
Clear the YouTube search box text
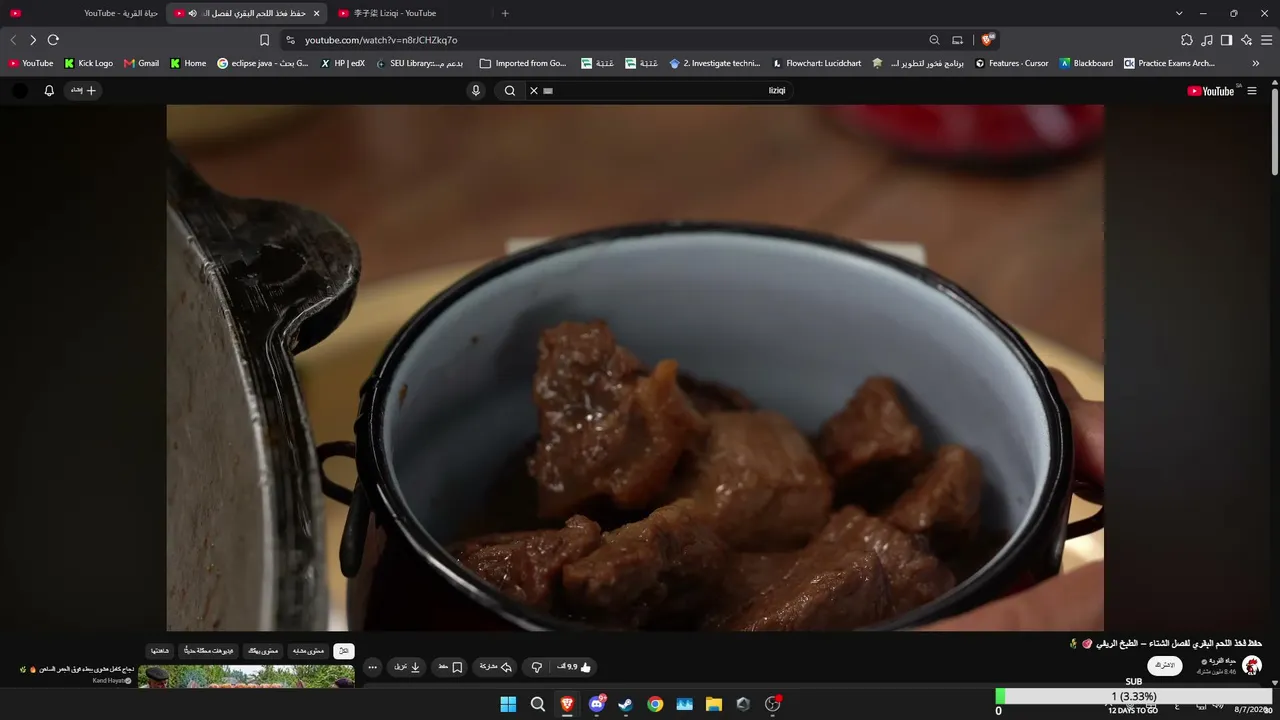click(x=533, y=90)
